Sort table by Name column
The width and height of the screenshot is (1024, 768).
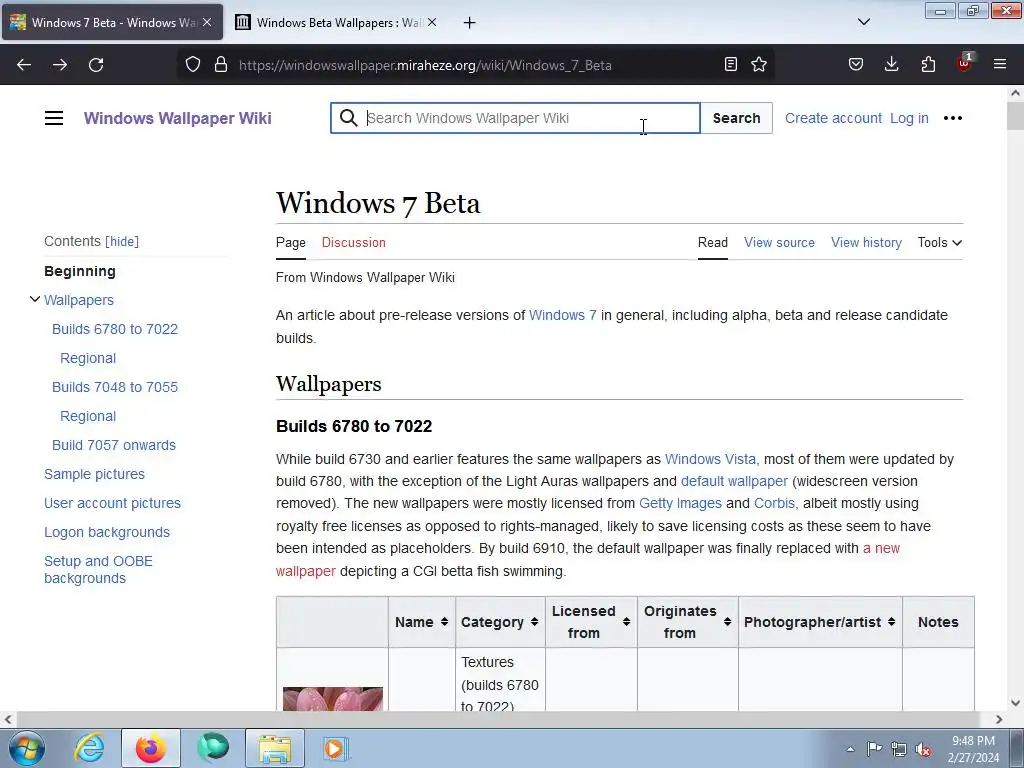[x=421, y=622]
